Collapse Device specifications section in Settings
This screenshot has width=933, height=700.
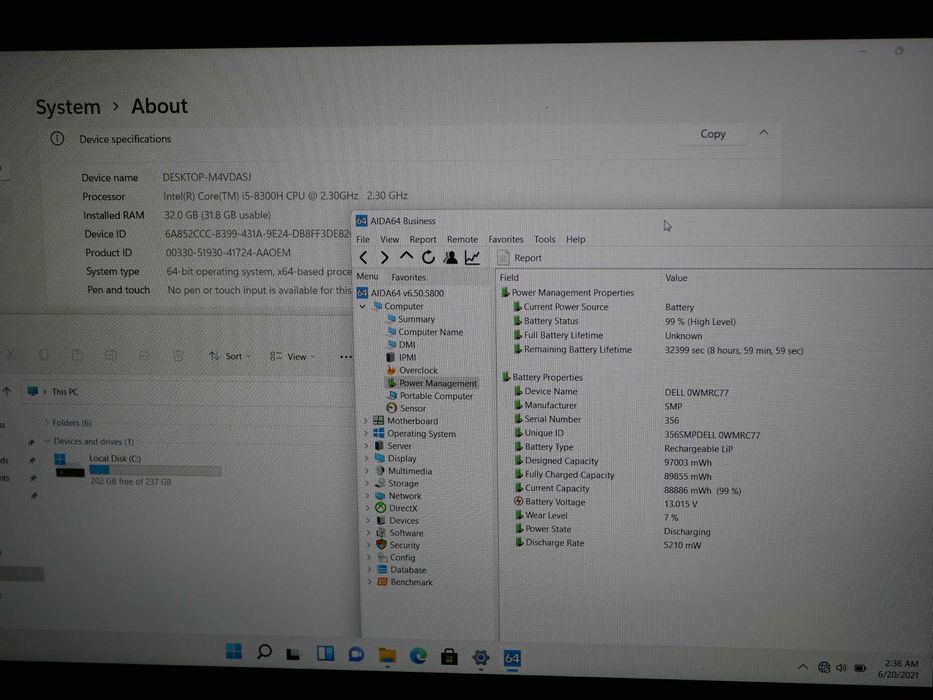click(x=764, y=133)
